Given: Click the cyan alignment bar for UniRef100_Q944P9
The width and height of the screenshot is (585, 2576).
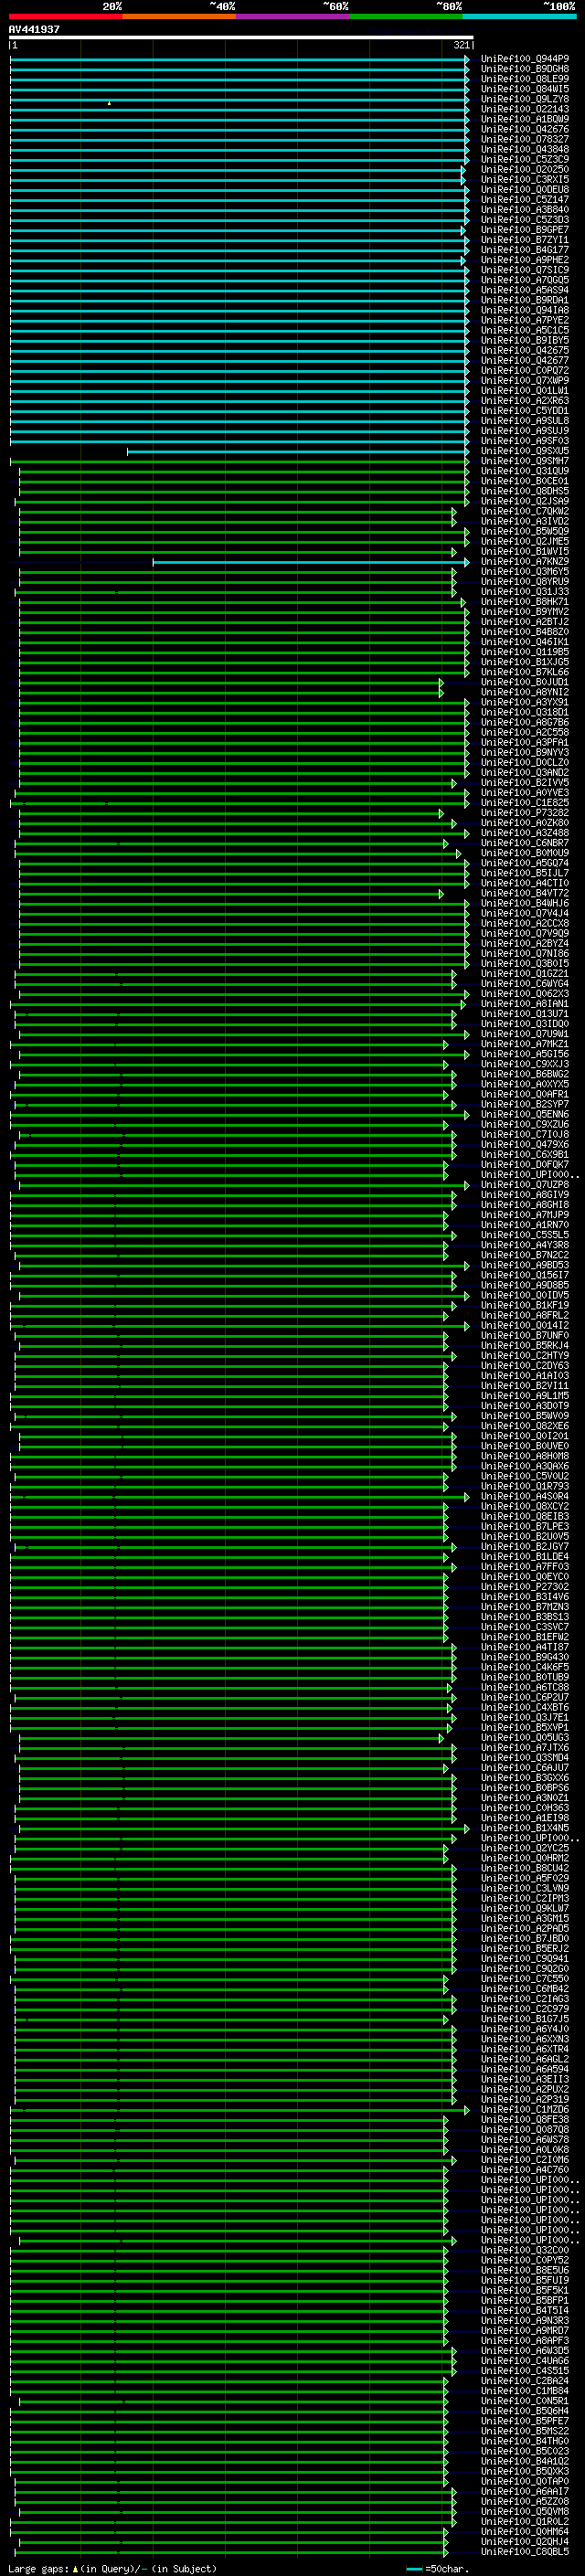Looking at the screenshot, I should pos(240,59).
